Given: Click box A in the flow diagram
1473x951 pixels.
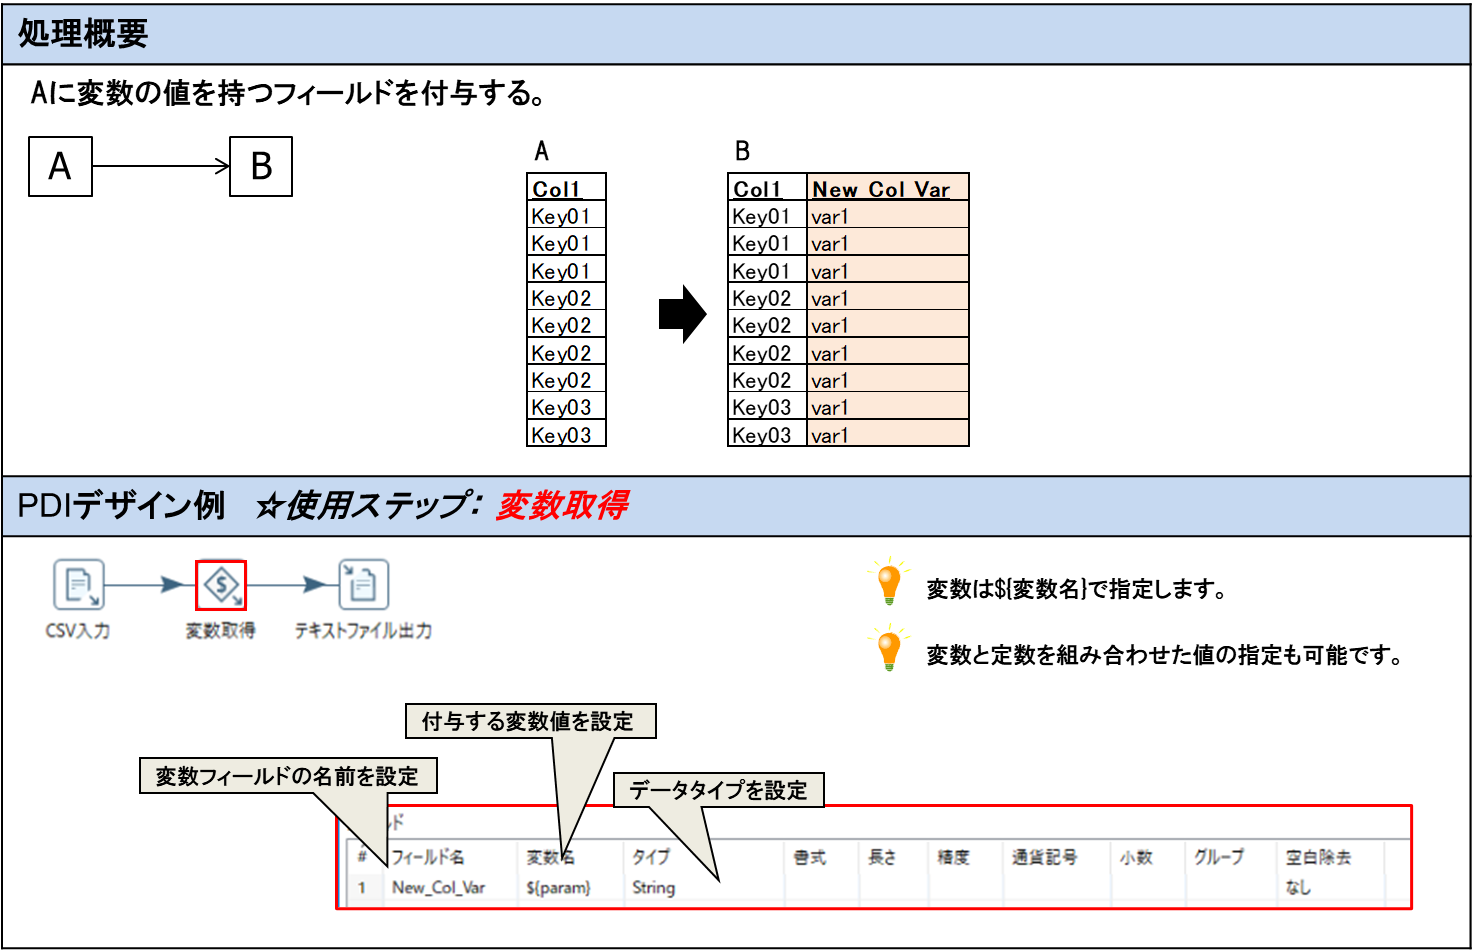Looking at the screenshot, I should click(x=60, y=166).
